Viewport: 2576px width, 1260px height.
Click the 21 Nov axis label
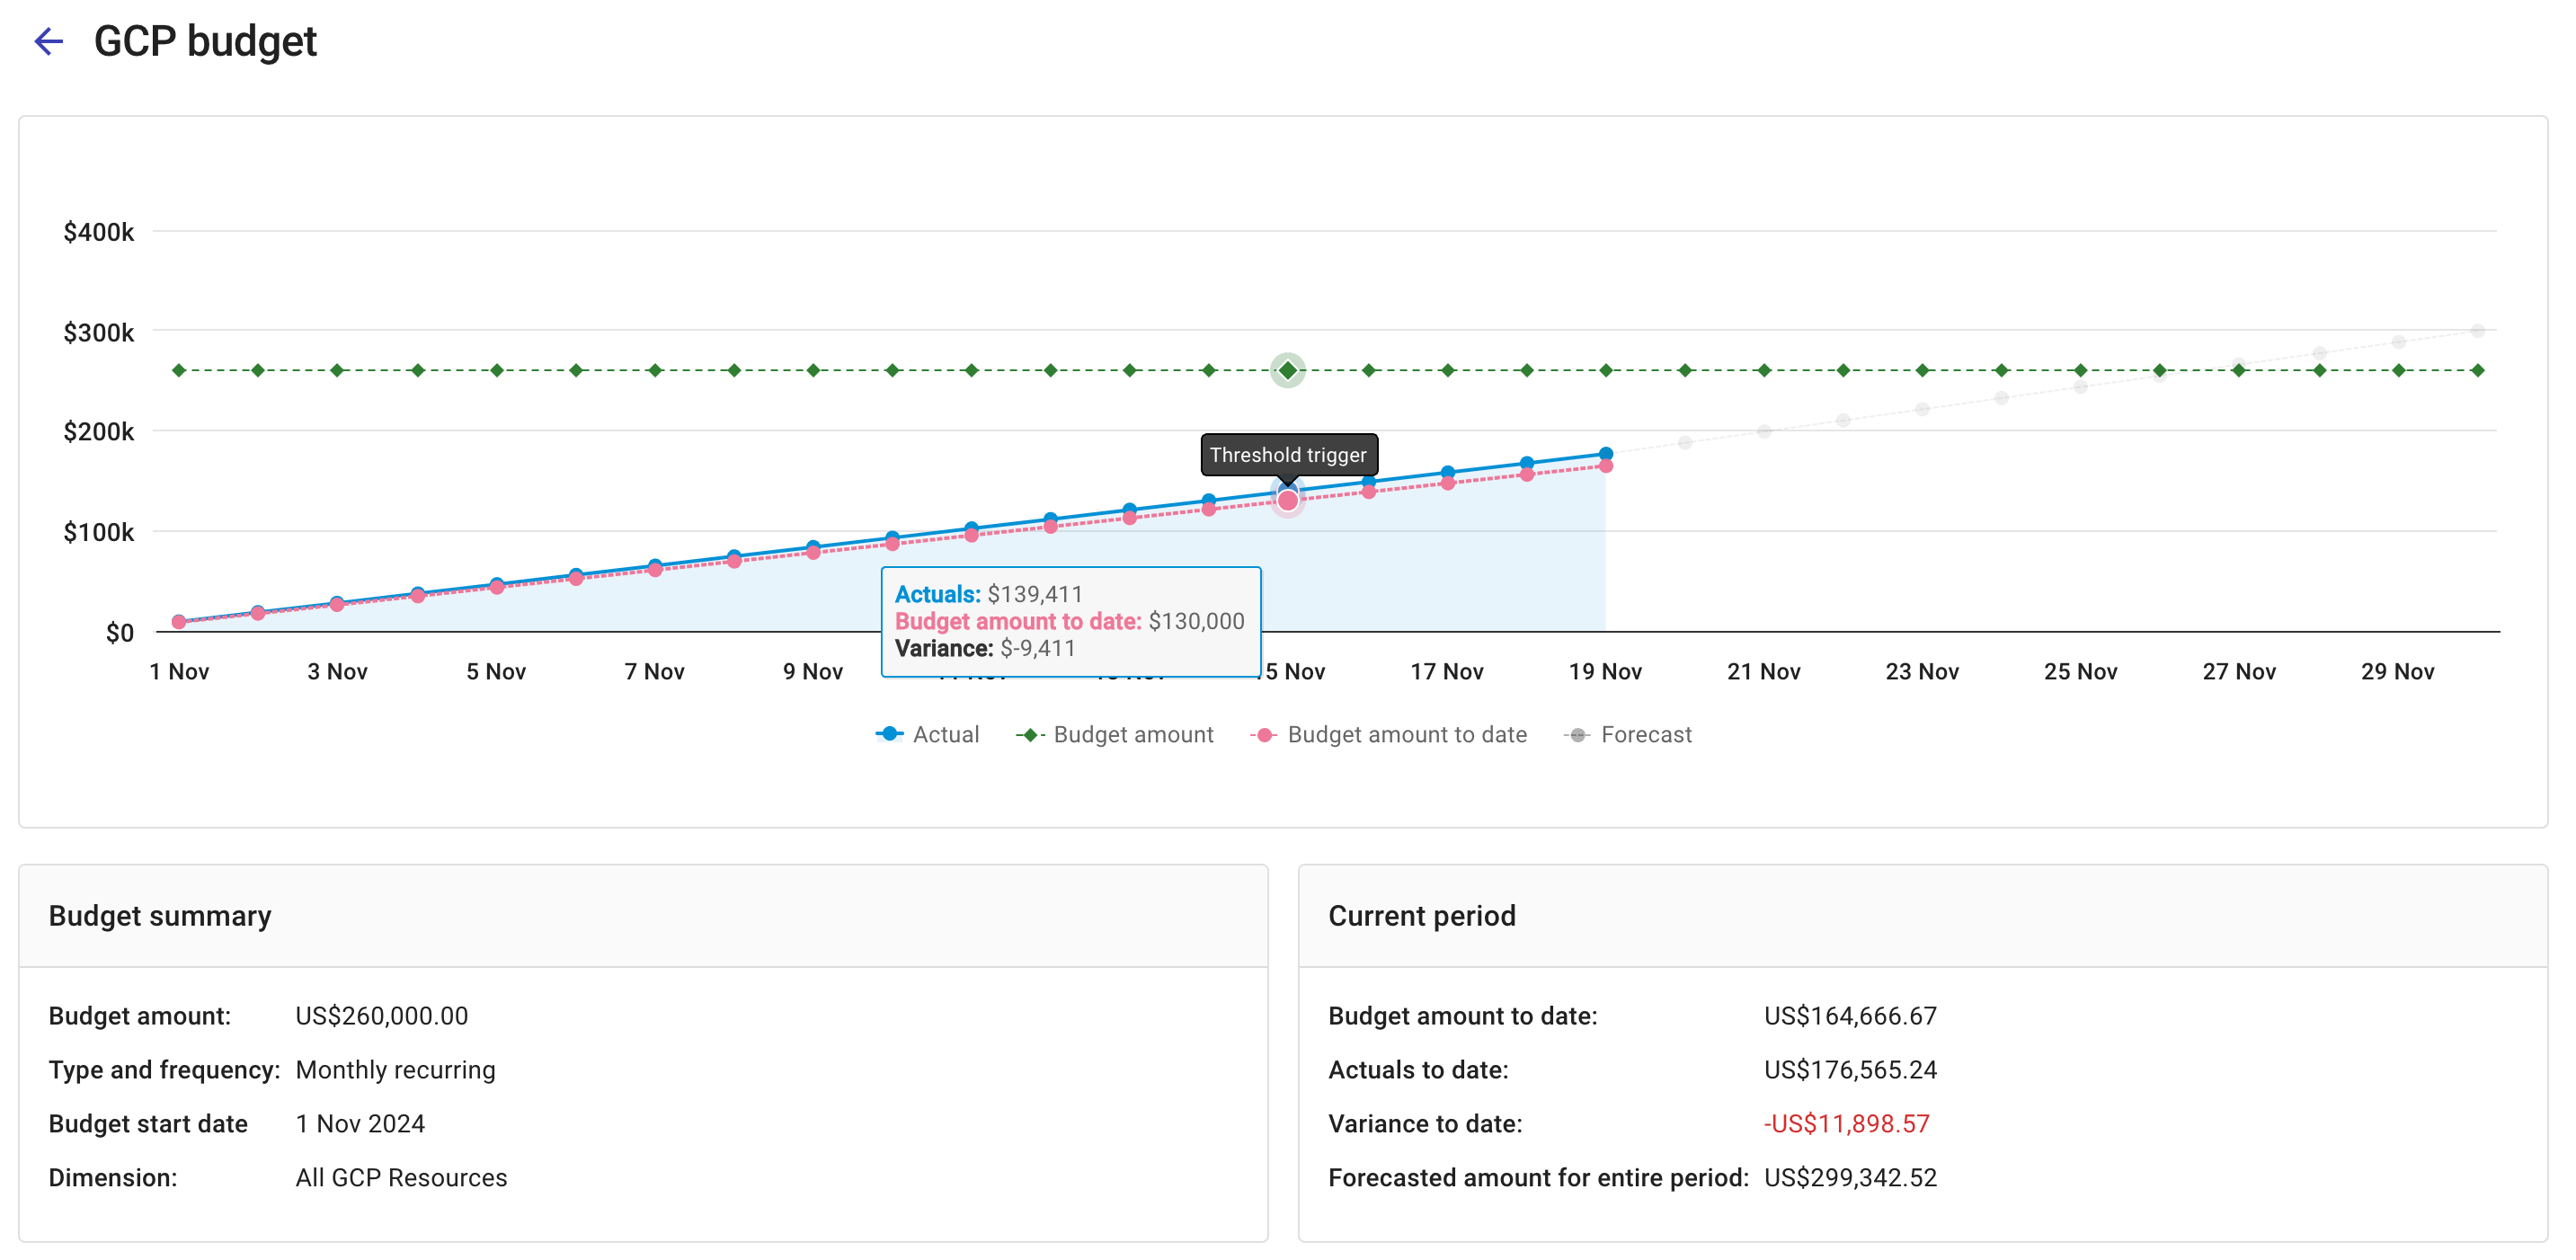click(1764, 672)
